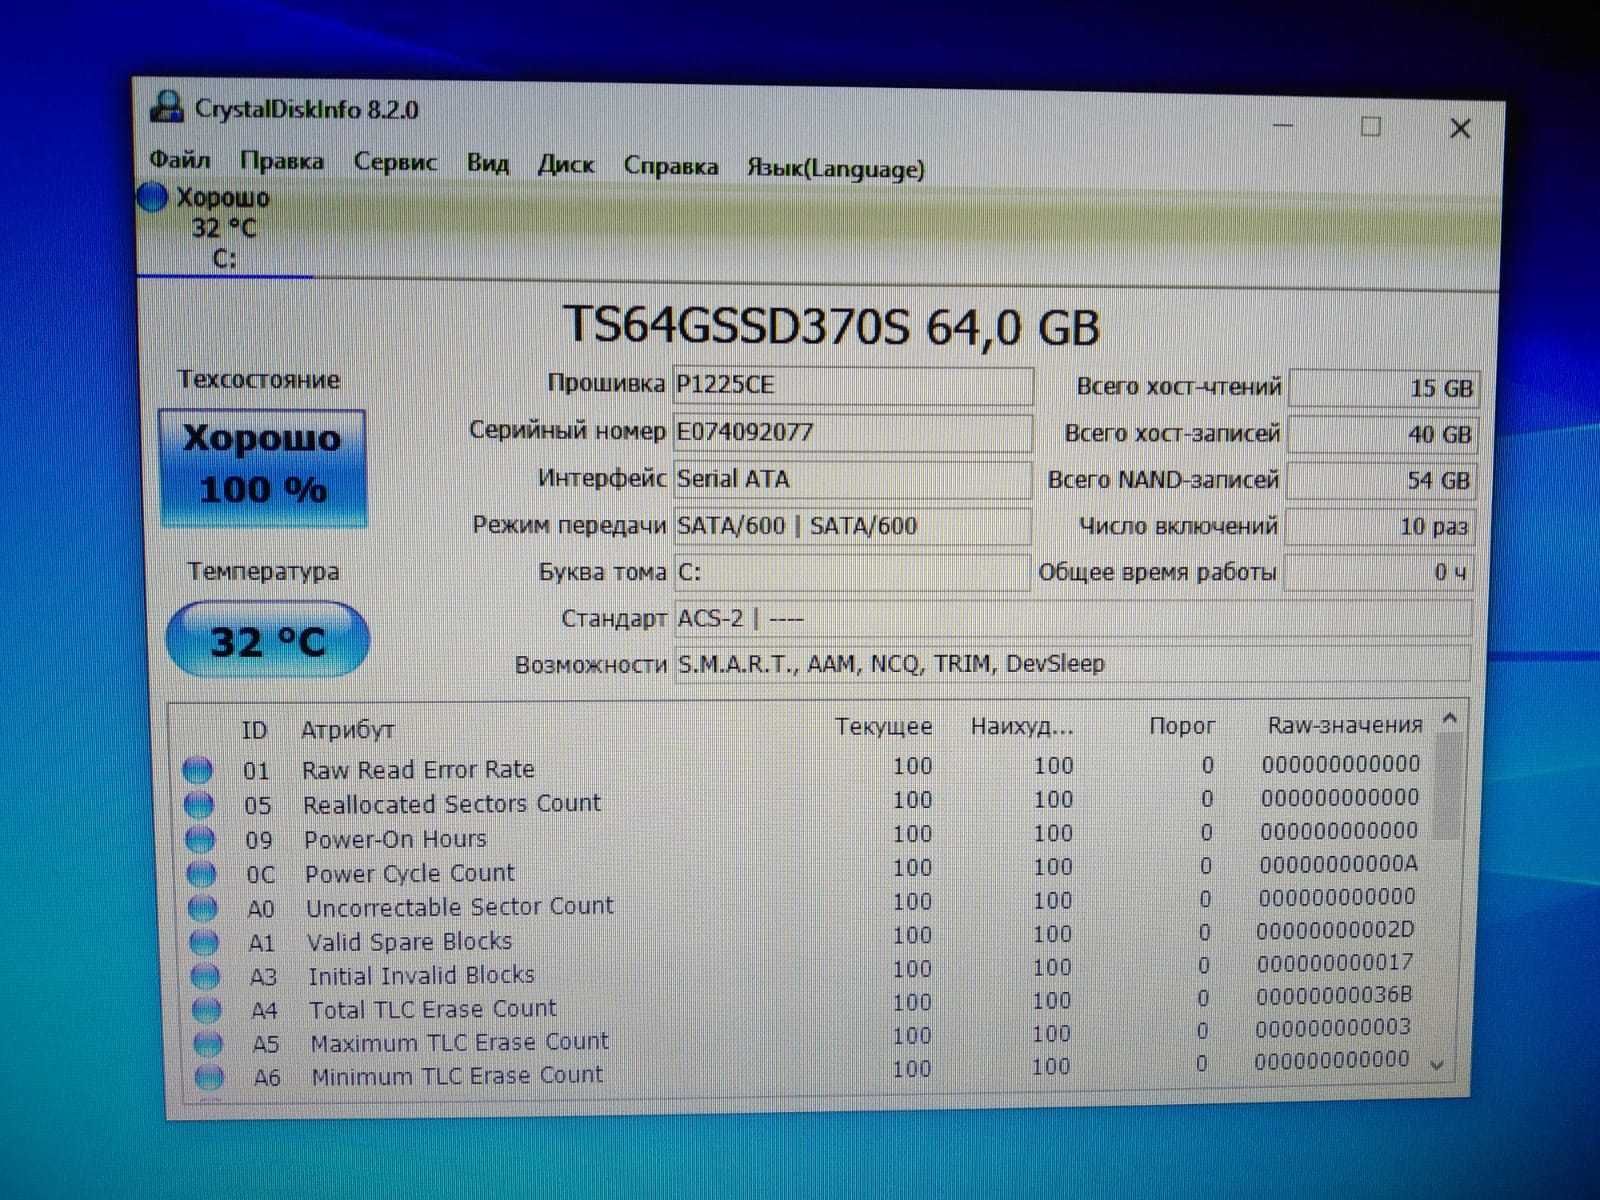Click the power-on hours value 0 ч

[1379, 572]
